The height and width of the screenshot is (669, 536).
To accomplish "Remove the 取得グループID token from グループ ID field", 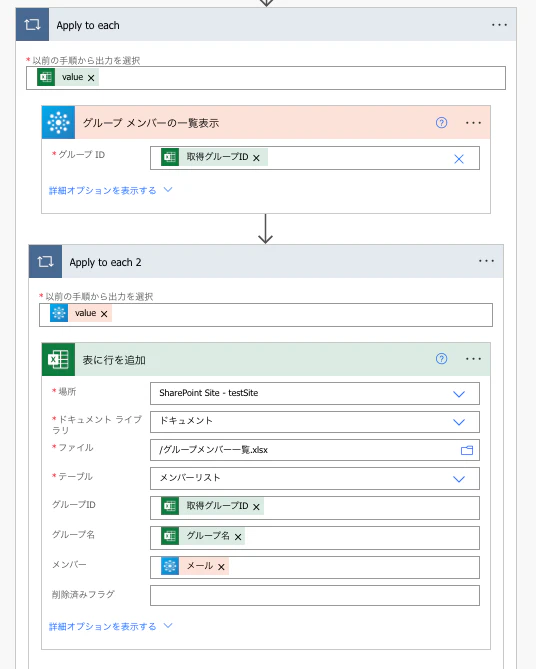I will point(256,158).
